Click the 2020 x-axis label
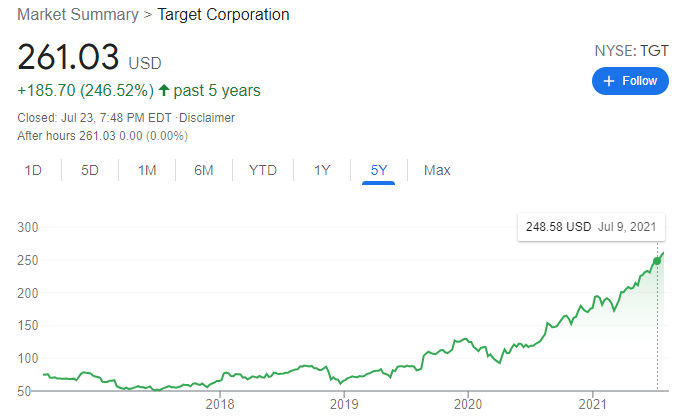This screenshot has height=419, width=681. point(468,404)
